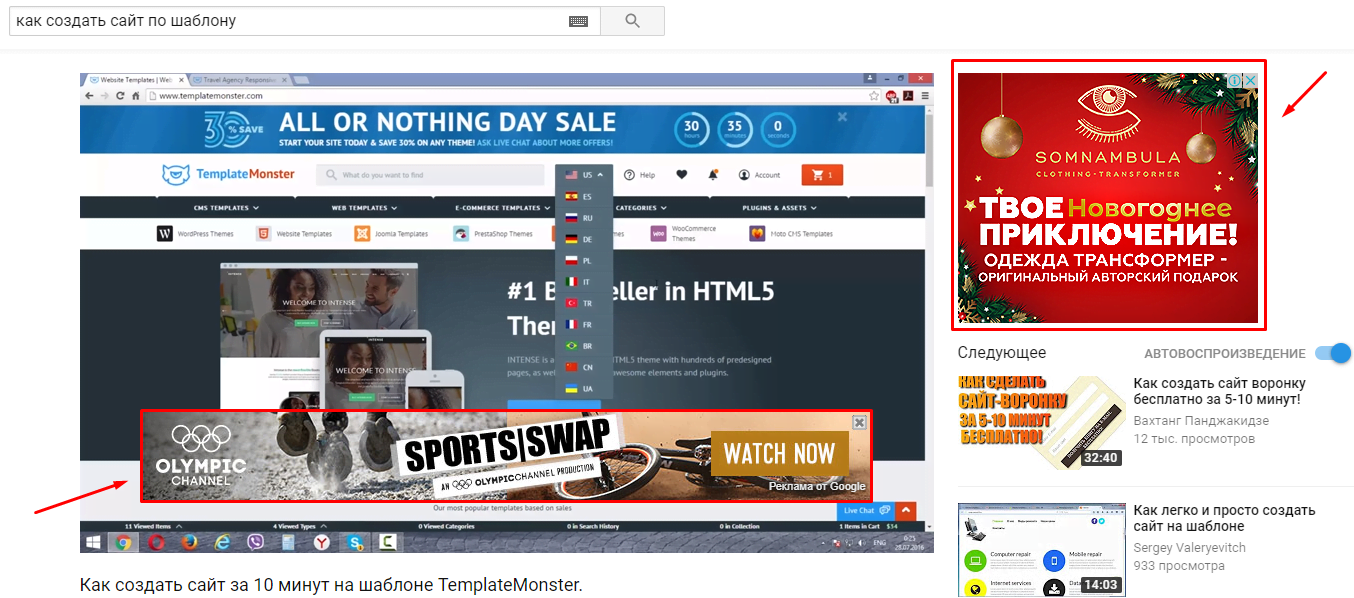This screenshot has width=1354, height=598.
Task: Click the Joomla Templates icon
Action: pyautogui.click(x=362, y=234)
